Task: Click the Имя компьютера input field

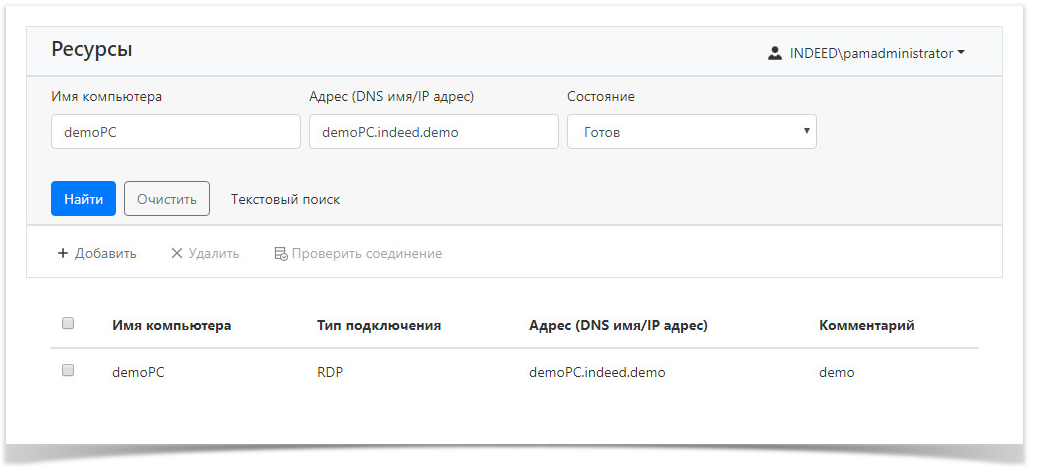Action: pyautogui.click(x=175, y=132)
